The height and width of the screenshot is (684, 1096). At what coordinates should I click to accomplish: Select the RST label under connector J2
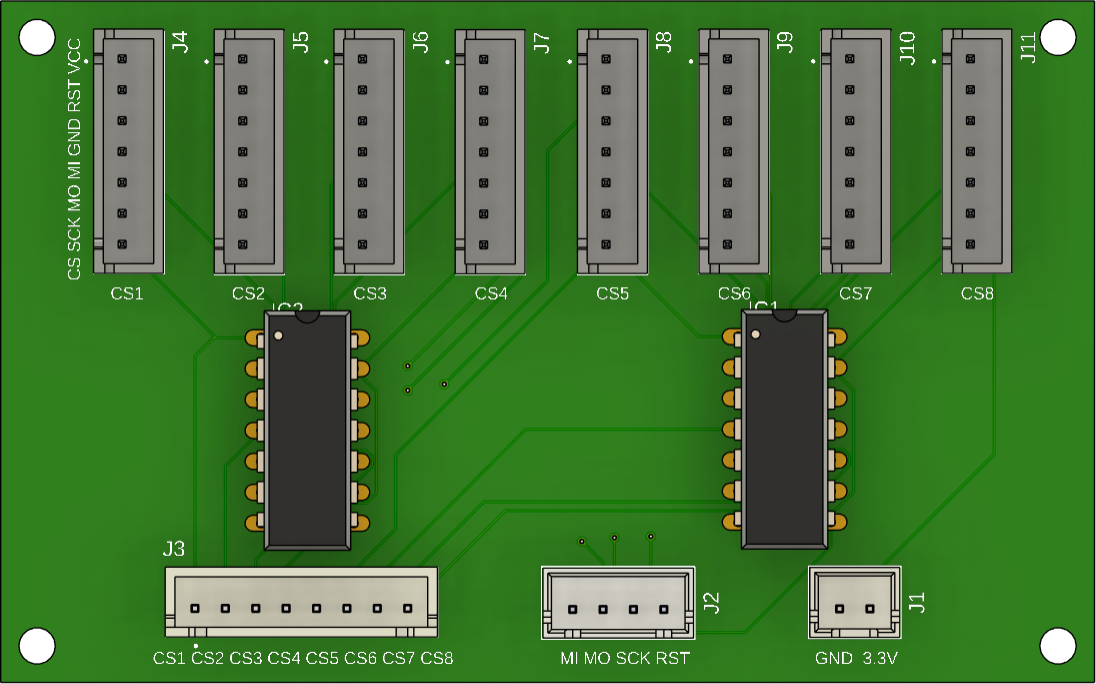pyautogui.click(x=673, y=658)
